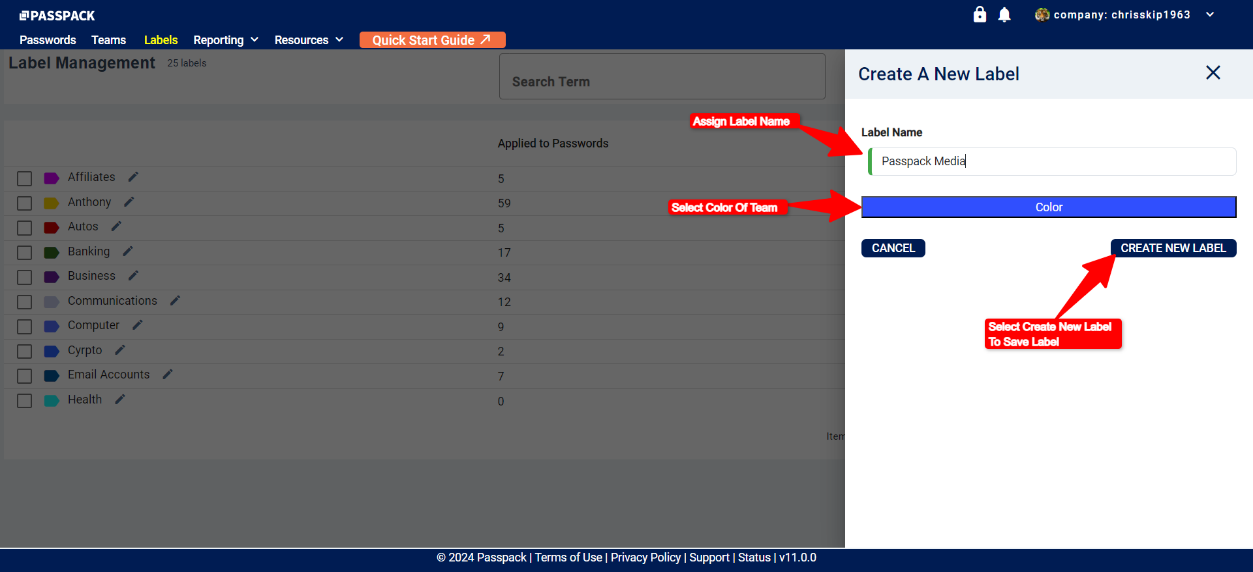Click the purple Business tag icon

click(x=52, y=277)
